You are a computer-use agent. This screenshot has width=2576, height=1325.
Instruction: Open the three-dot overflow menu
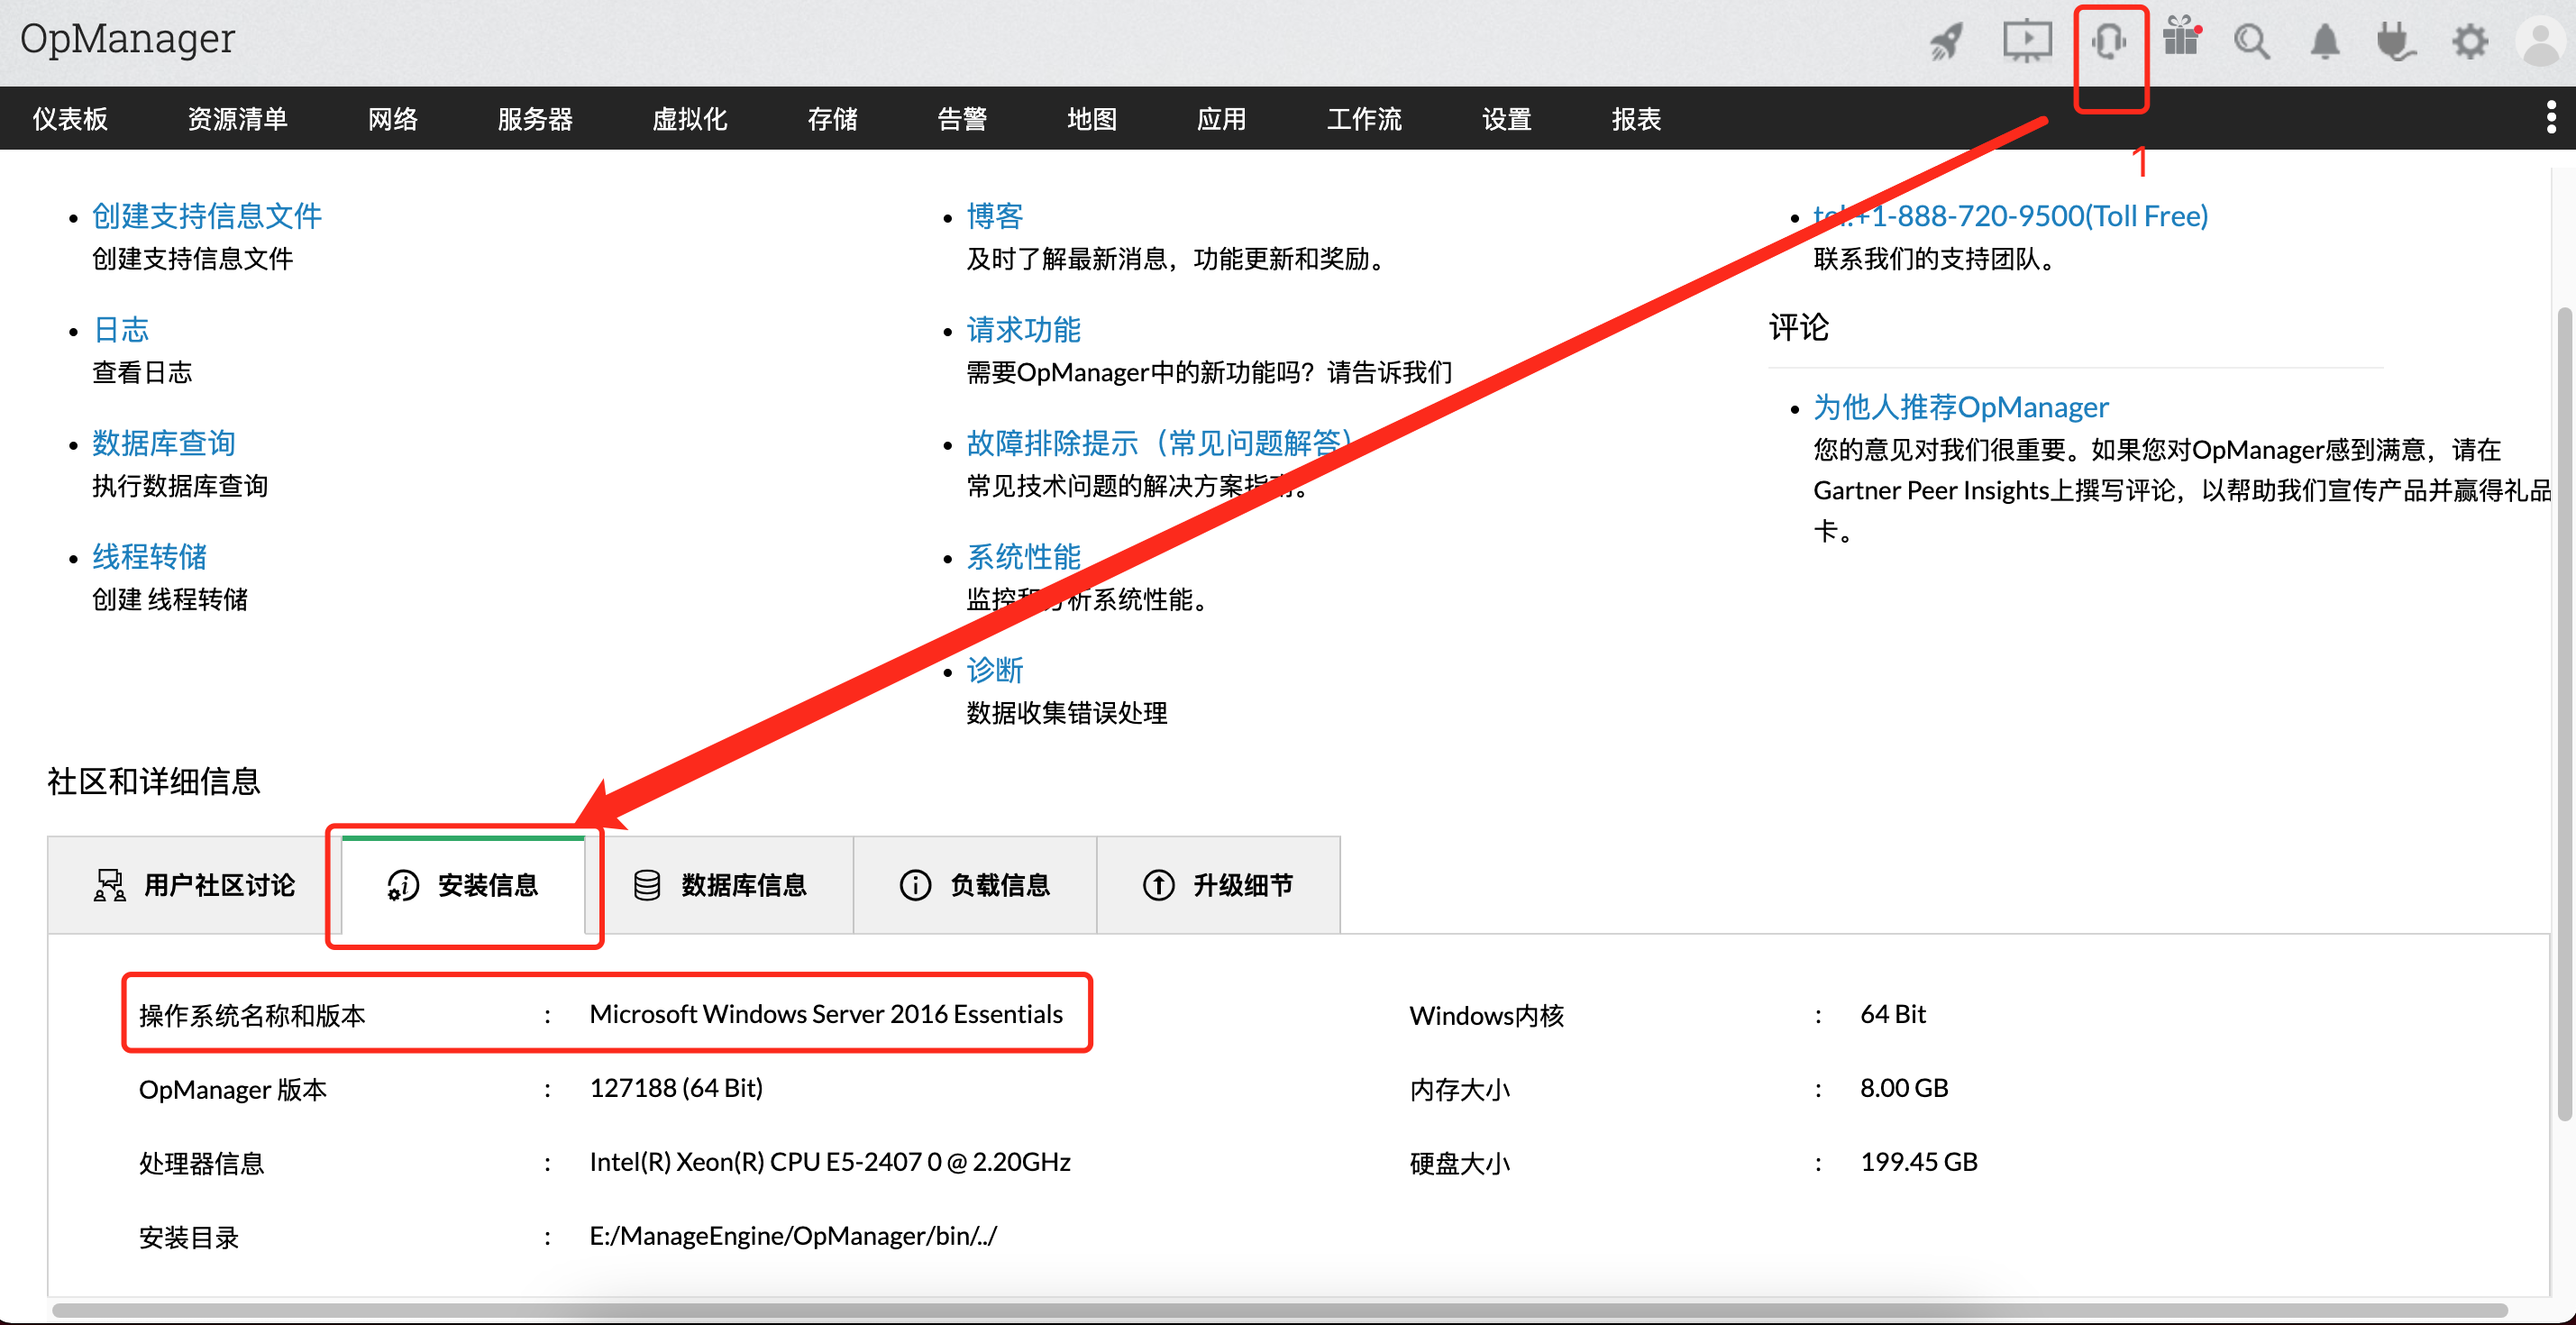tap(2551, 117)
